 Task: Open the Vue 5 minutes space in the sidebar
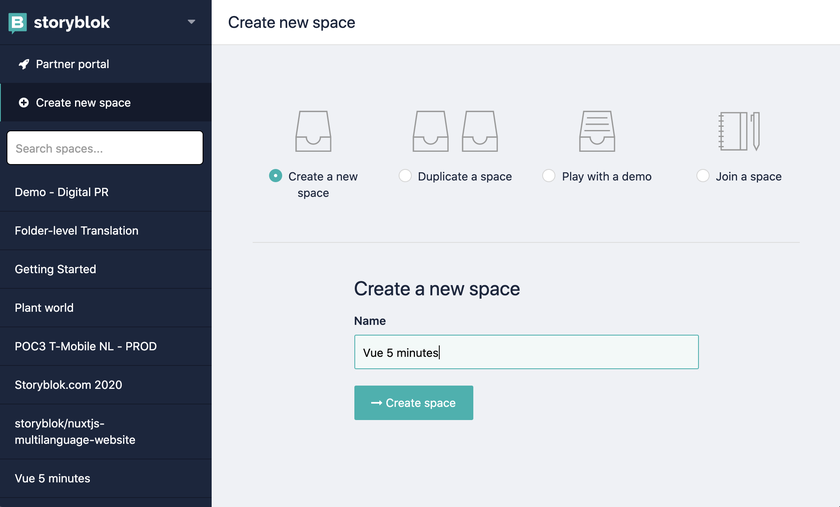106,478
